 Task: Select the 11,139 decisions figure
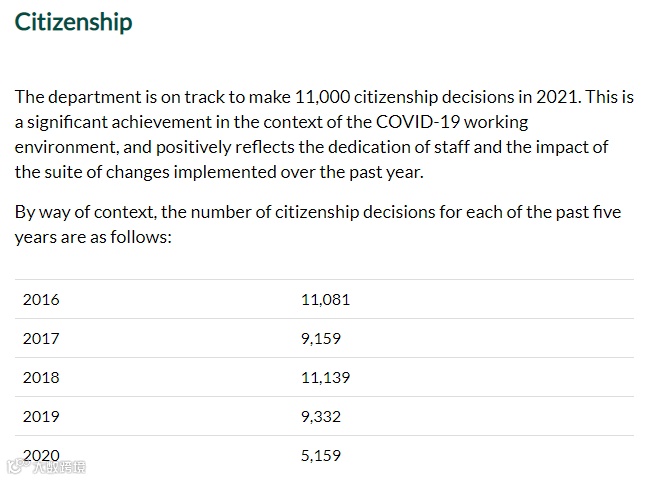coord(325,377)
